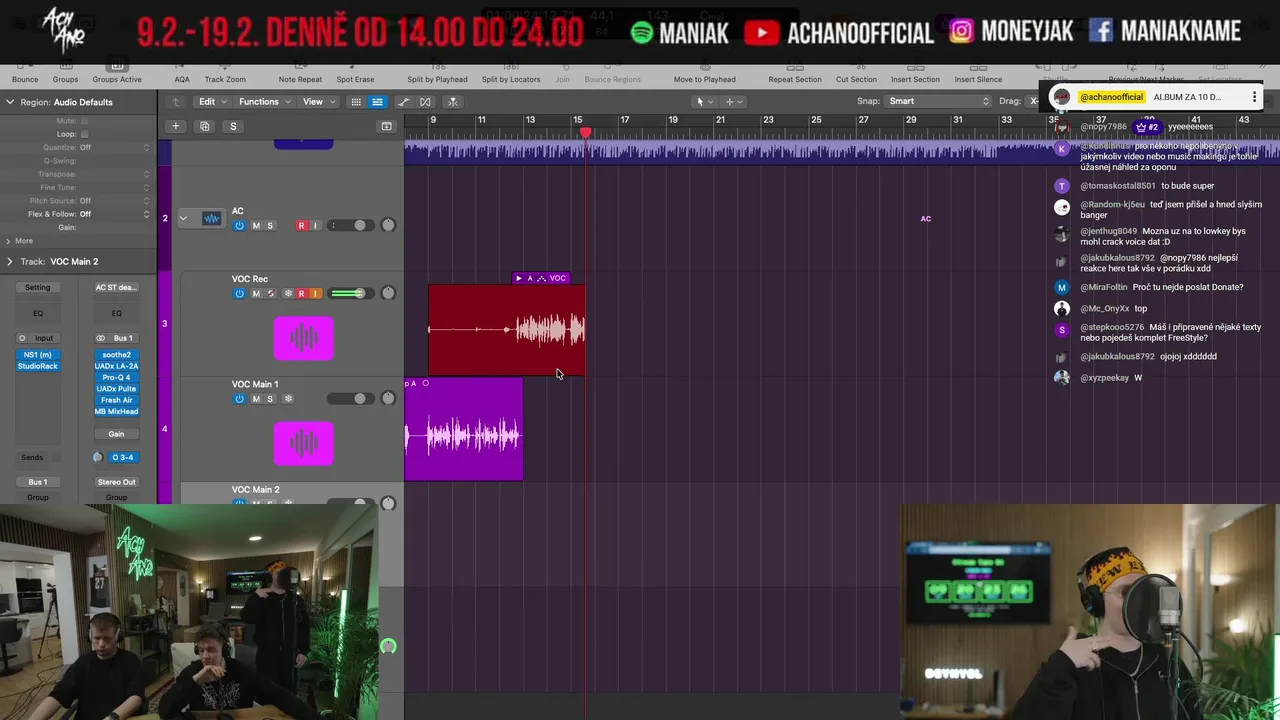This screenshot has width=1280, height=720.
Task: Open the command-click tool menu
Action: tap(733, 101)
